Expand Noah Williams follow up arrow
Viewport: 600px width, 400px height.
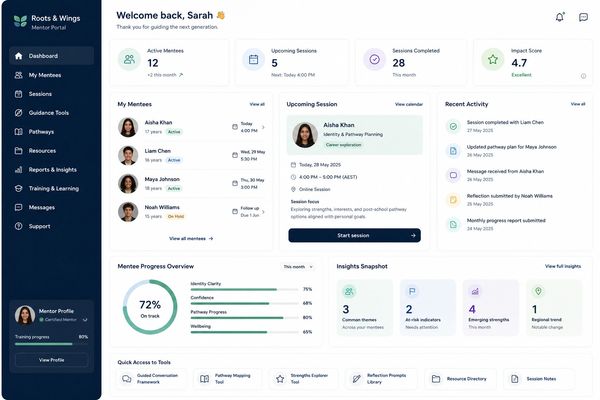(x=263, y=212)
